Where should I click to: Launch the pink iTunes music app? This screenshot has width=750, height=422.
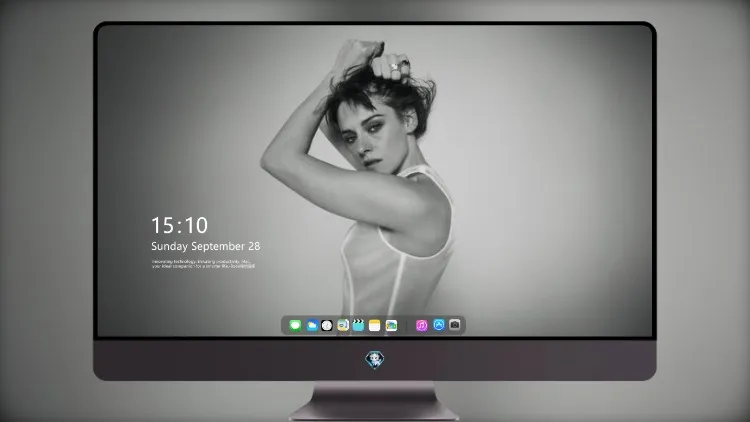(421, 325)
